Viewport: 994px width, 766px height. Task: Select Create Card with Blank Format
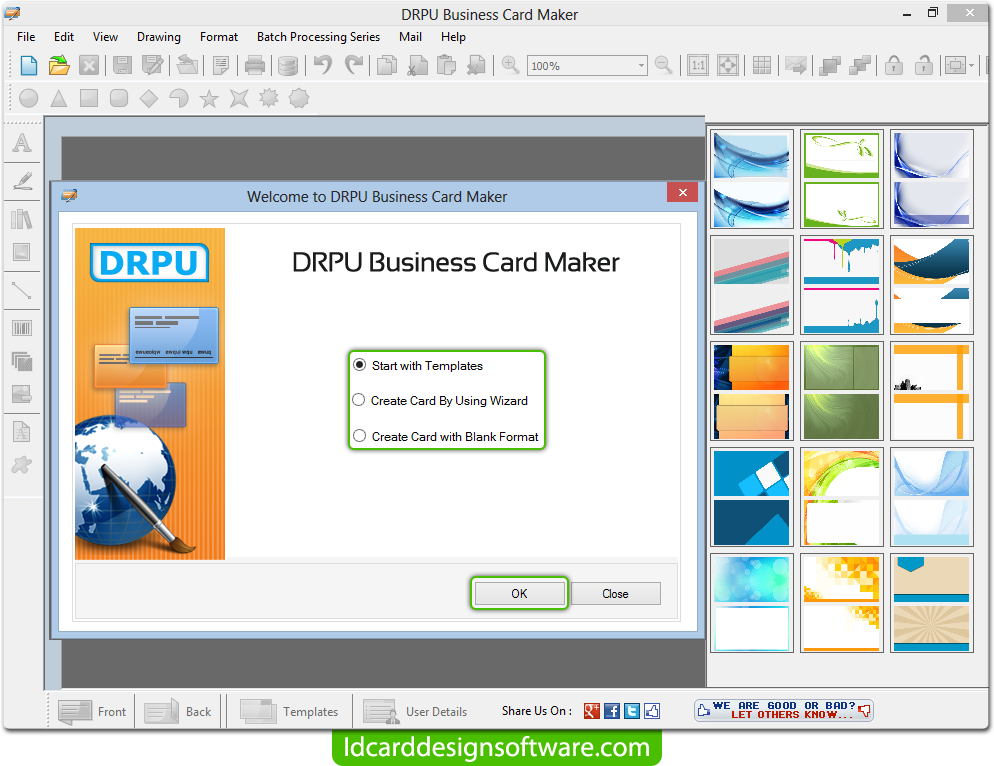[359, 436]
